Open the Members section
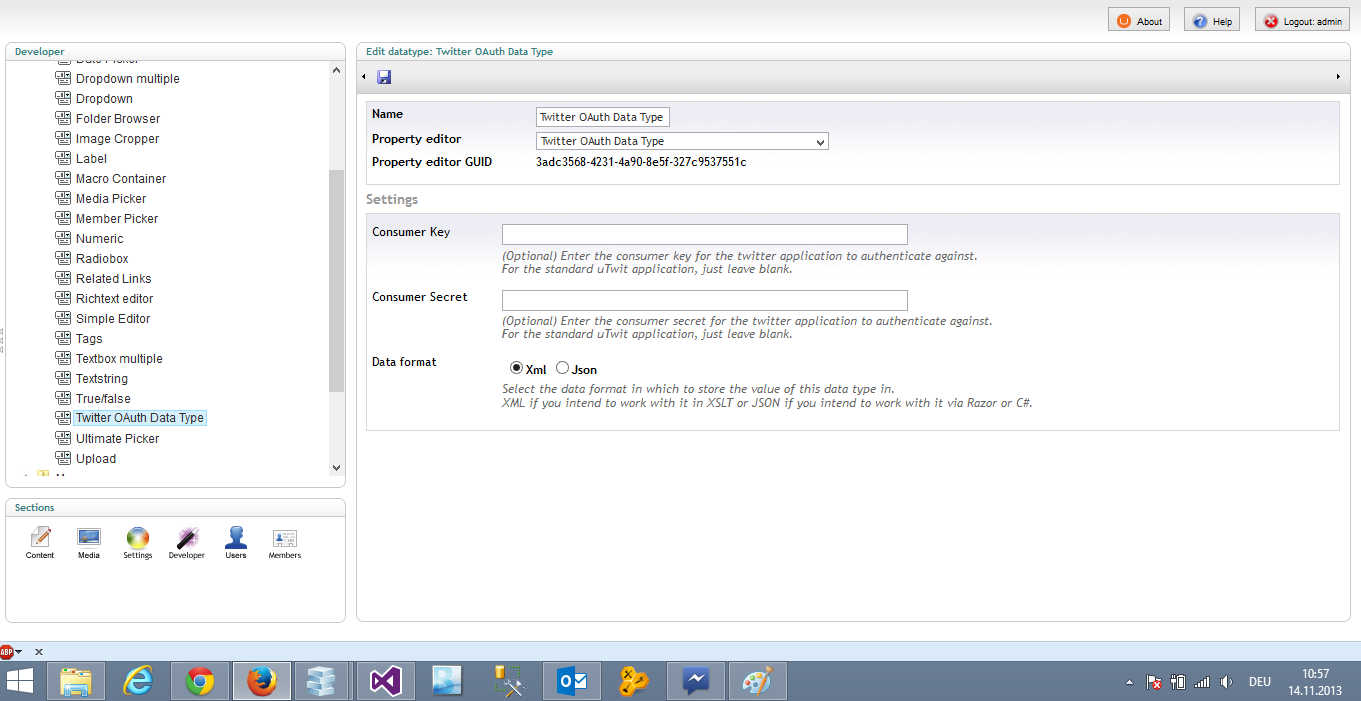 click(285, 543)
